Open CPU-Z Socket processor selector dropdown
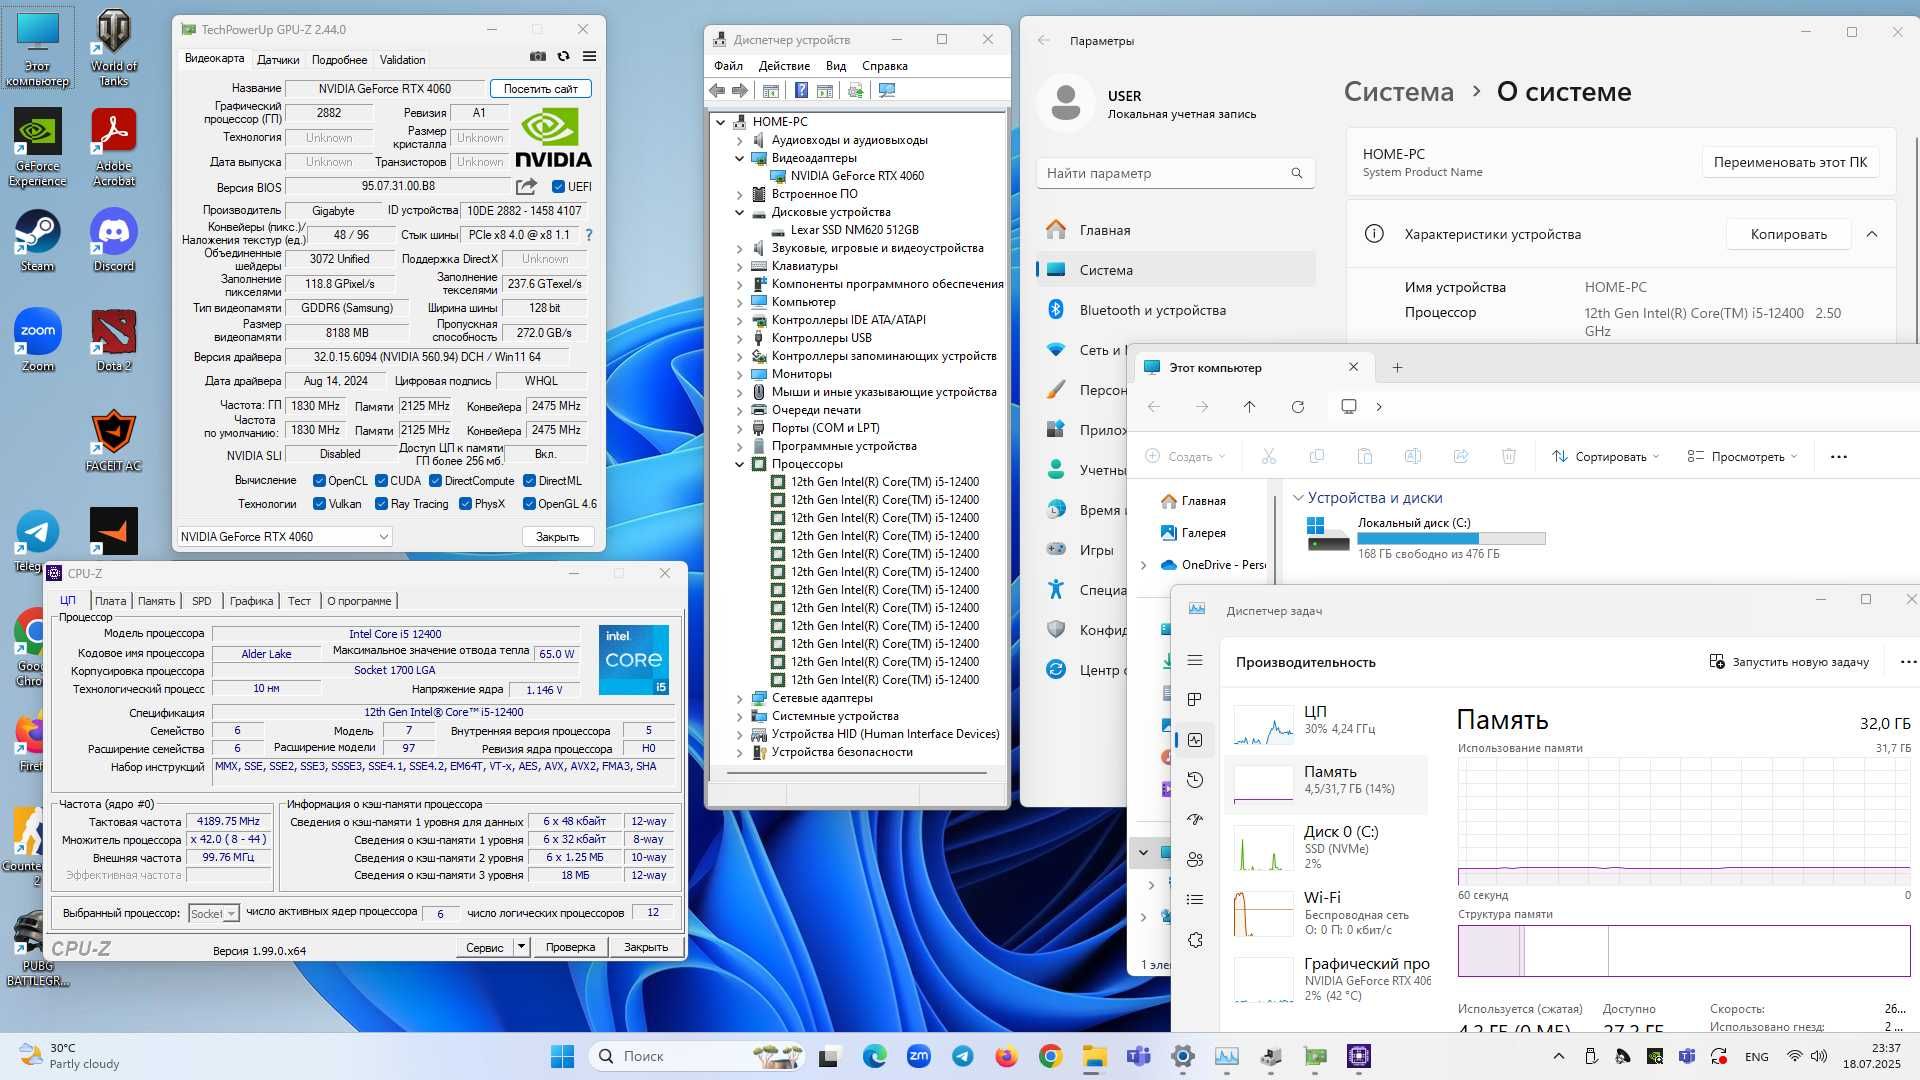This screenshot has width=1920, height=1080. tap(214, 913)
